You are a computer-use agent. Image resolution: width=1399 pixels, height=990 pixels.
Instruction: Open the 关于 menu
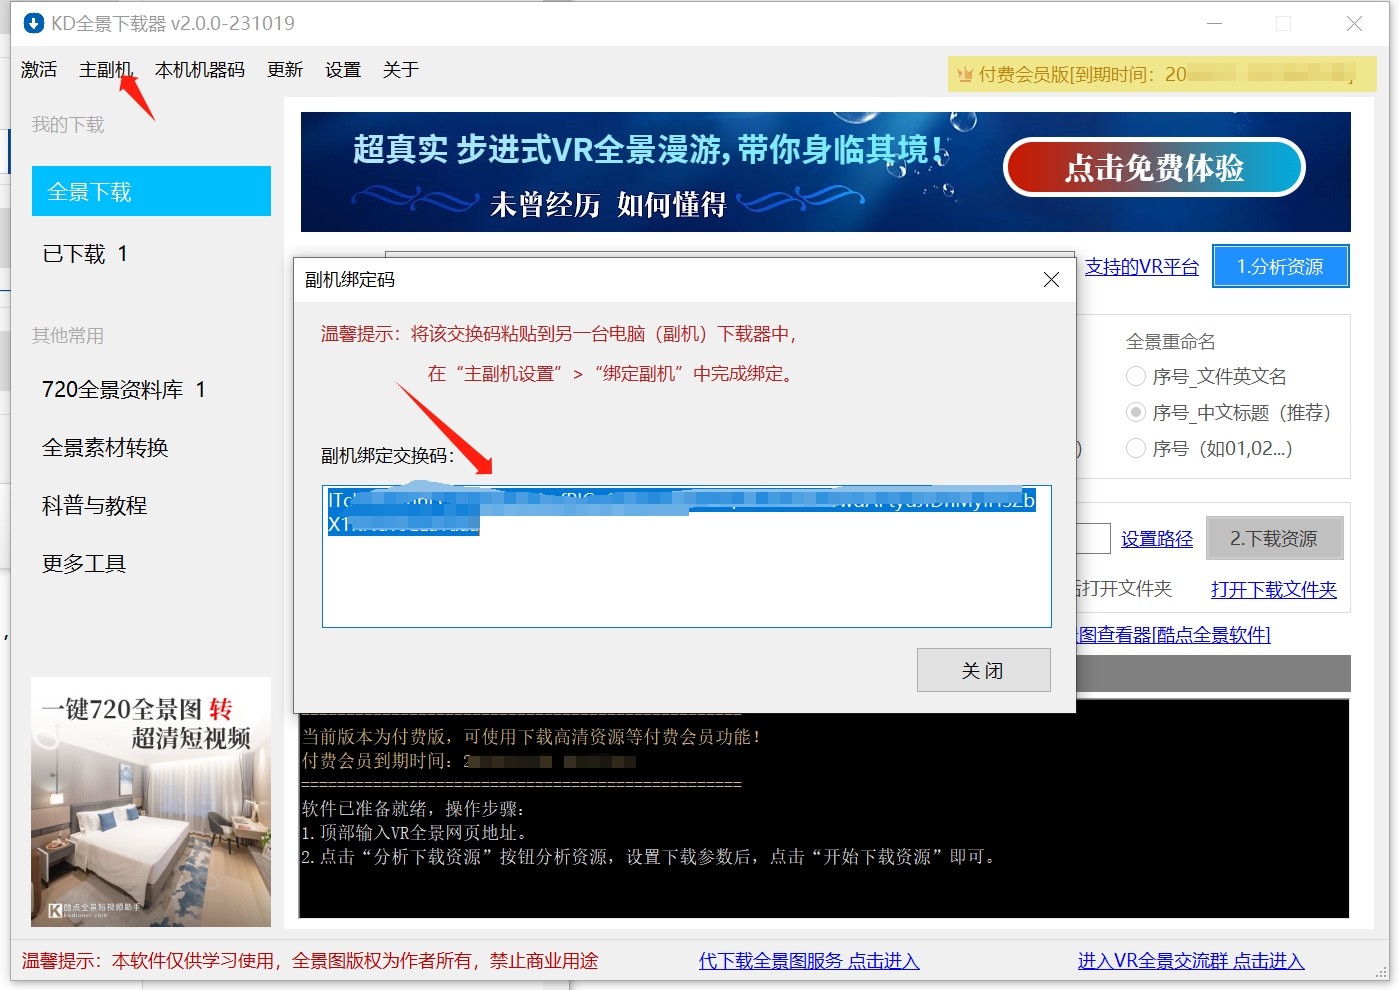pos(401,70)
